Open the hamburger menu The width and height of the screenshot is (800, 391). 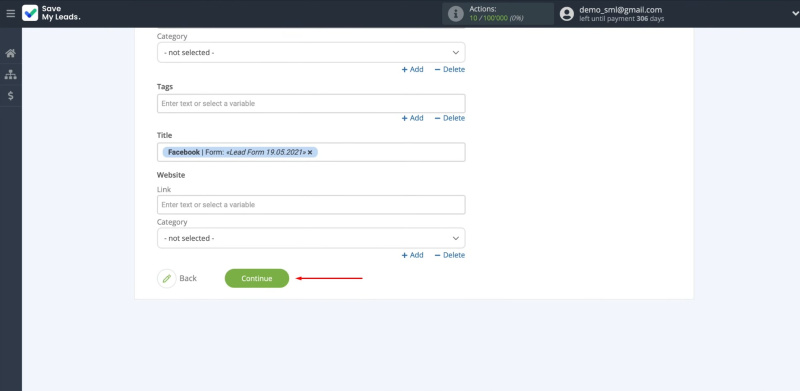pyautogui.click(x=10, y=13)
